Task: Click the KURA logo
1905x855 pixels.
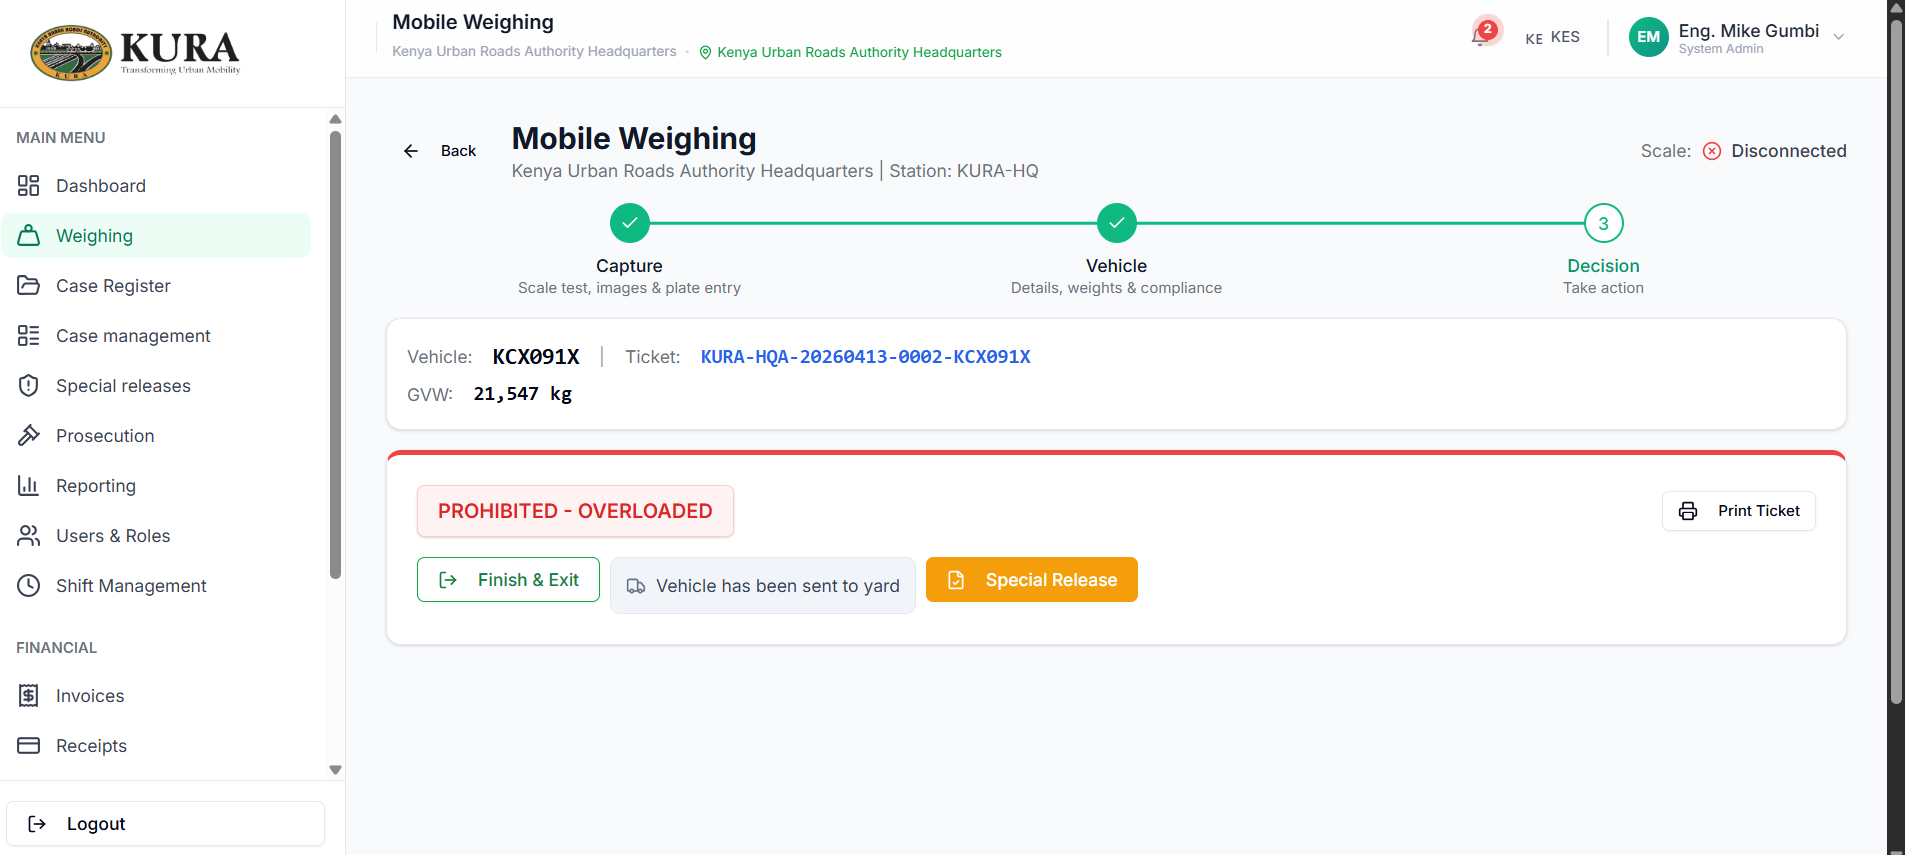Action: 136,52
